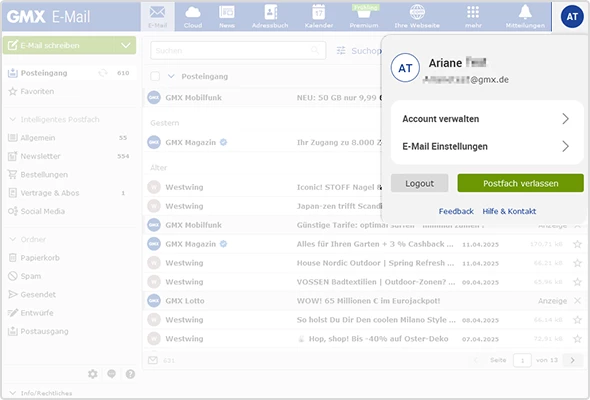Open the Feedback link

tap(456, 211)
